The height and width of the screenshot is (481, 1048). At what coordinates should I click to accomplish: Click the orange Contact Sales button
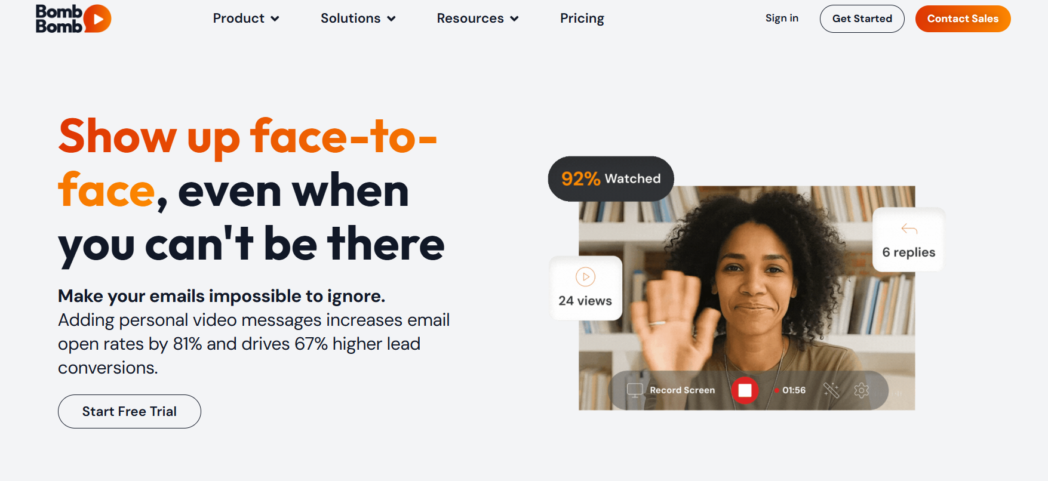pos(963,19)
